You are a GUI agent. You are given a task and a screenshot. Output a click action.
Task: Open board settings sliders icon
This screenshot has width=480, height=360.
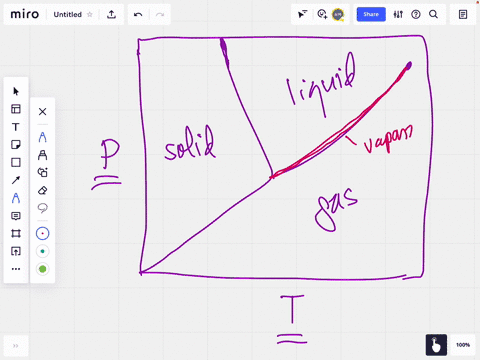[398, 14]
